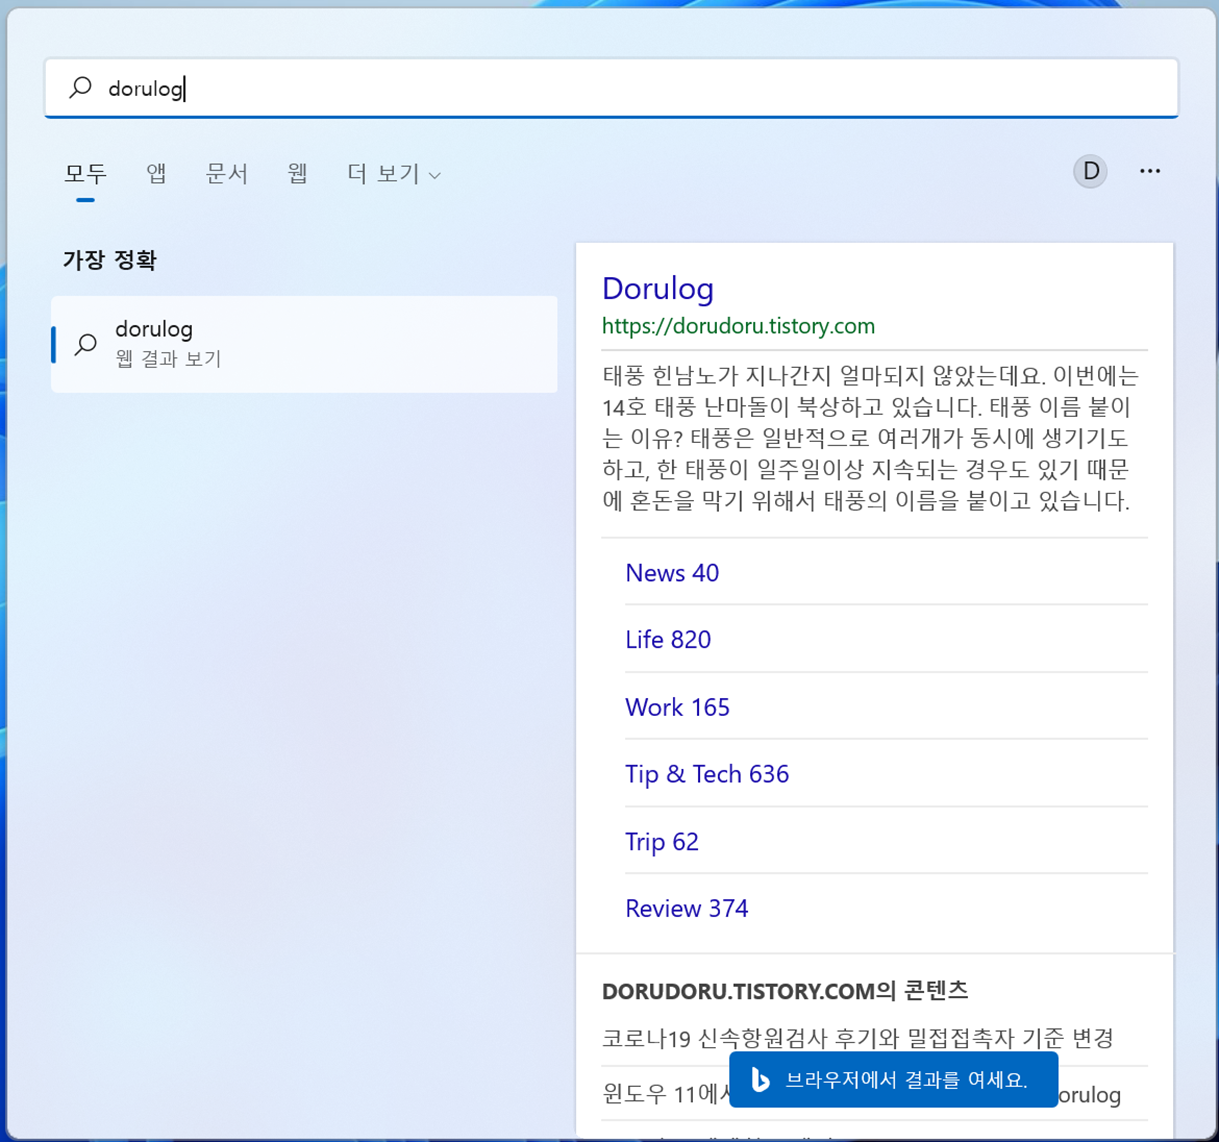1219x1142 pixels.
Task: Expand the 더 보기 dropdown
Action: [x=394, y=174]
